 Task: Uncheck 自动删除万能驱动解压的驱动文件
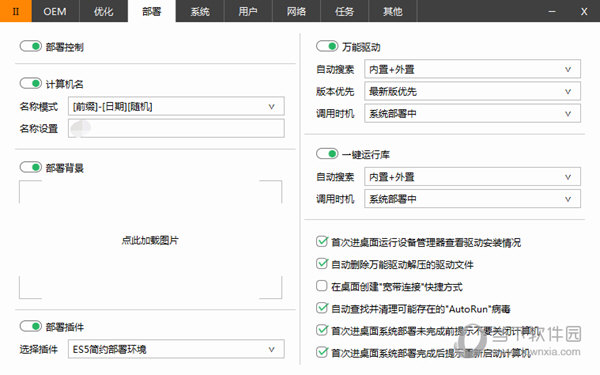point(322,264)
